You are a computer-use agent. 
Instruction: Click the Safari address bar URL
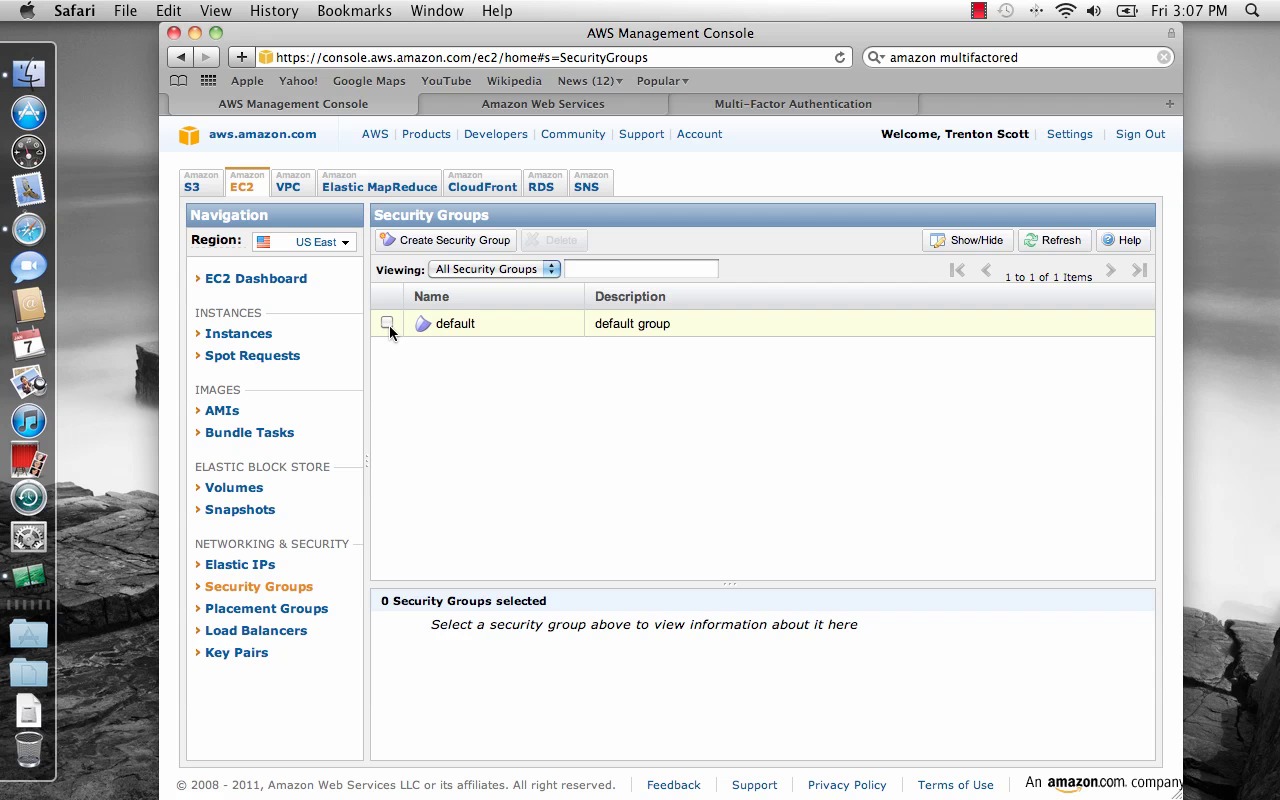click(x=462, y=57)
